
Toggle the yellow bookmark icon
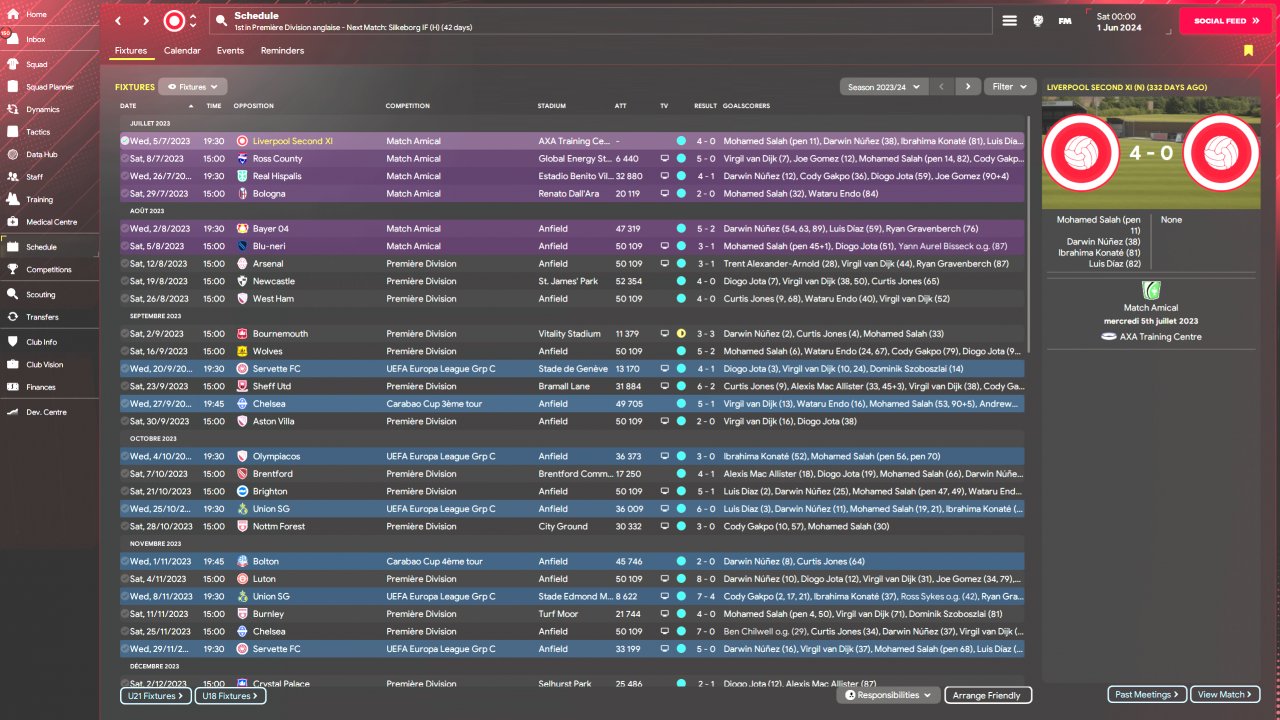tap(1248, 51)
